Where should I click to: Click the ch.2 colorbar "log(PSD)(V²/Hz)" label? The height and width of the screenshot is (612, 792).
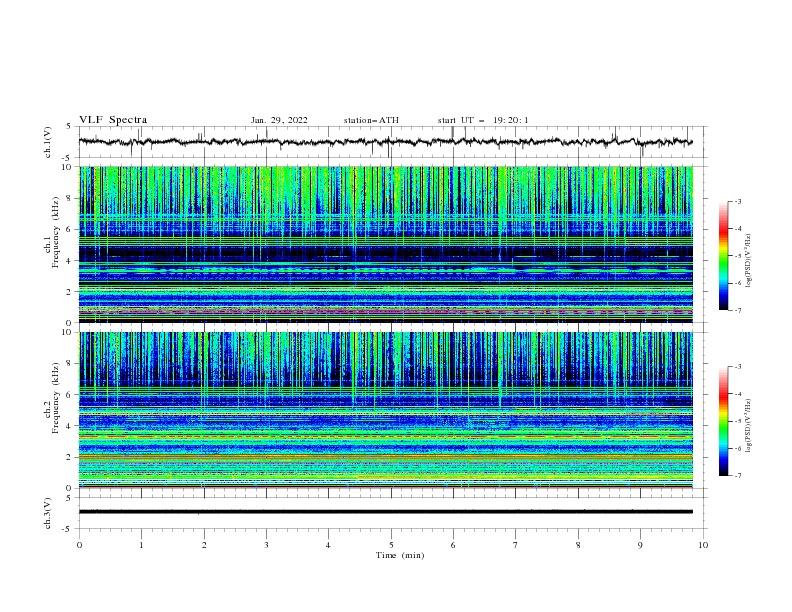[x=748, y=425]
